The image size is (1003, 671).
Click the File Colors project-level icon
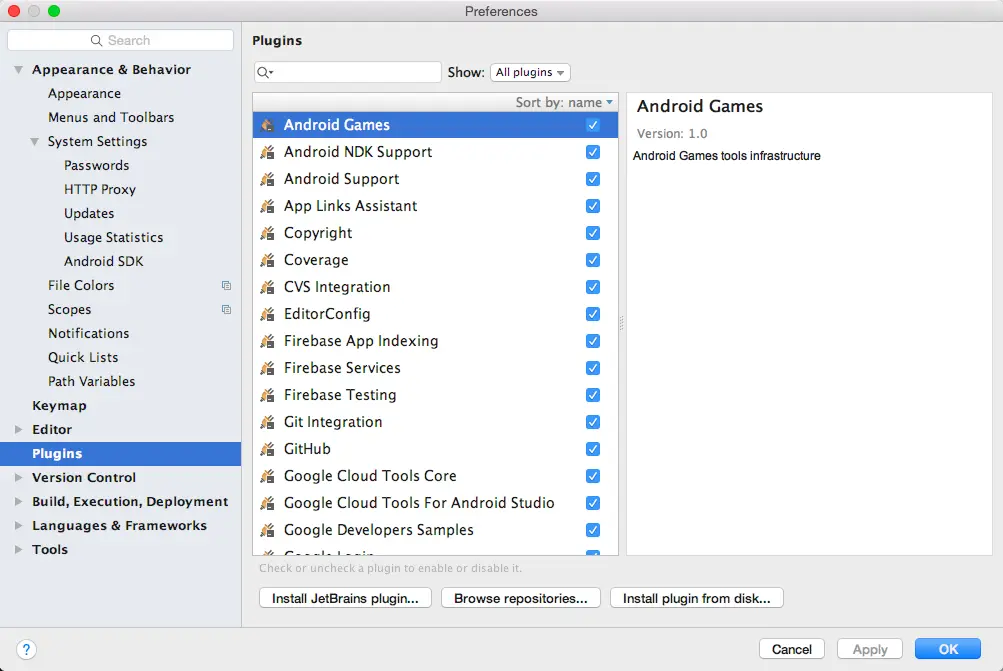point(226,285)
